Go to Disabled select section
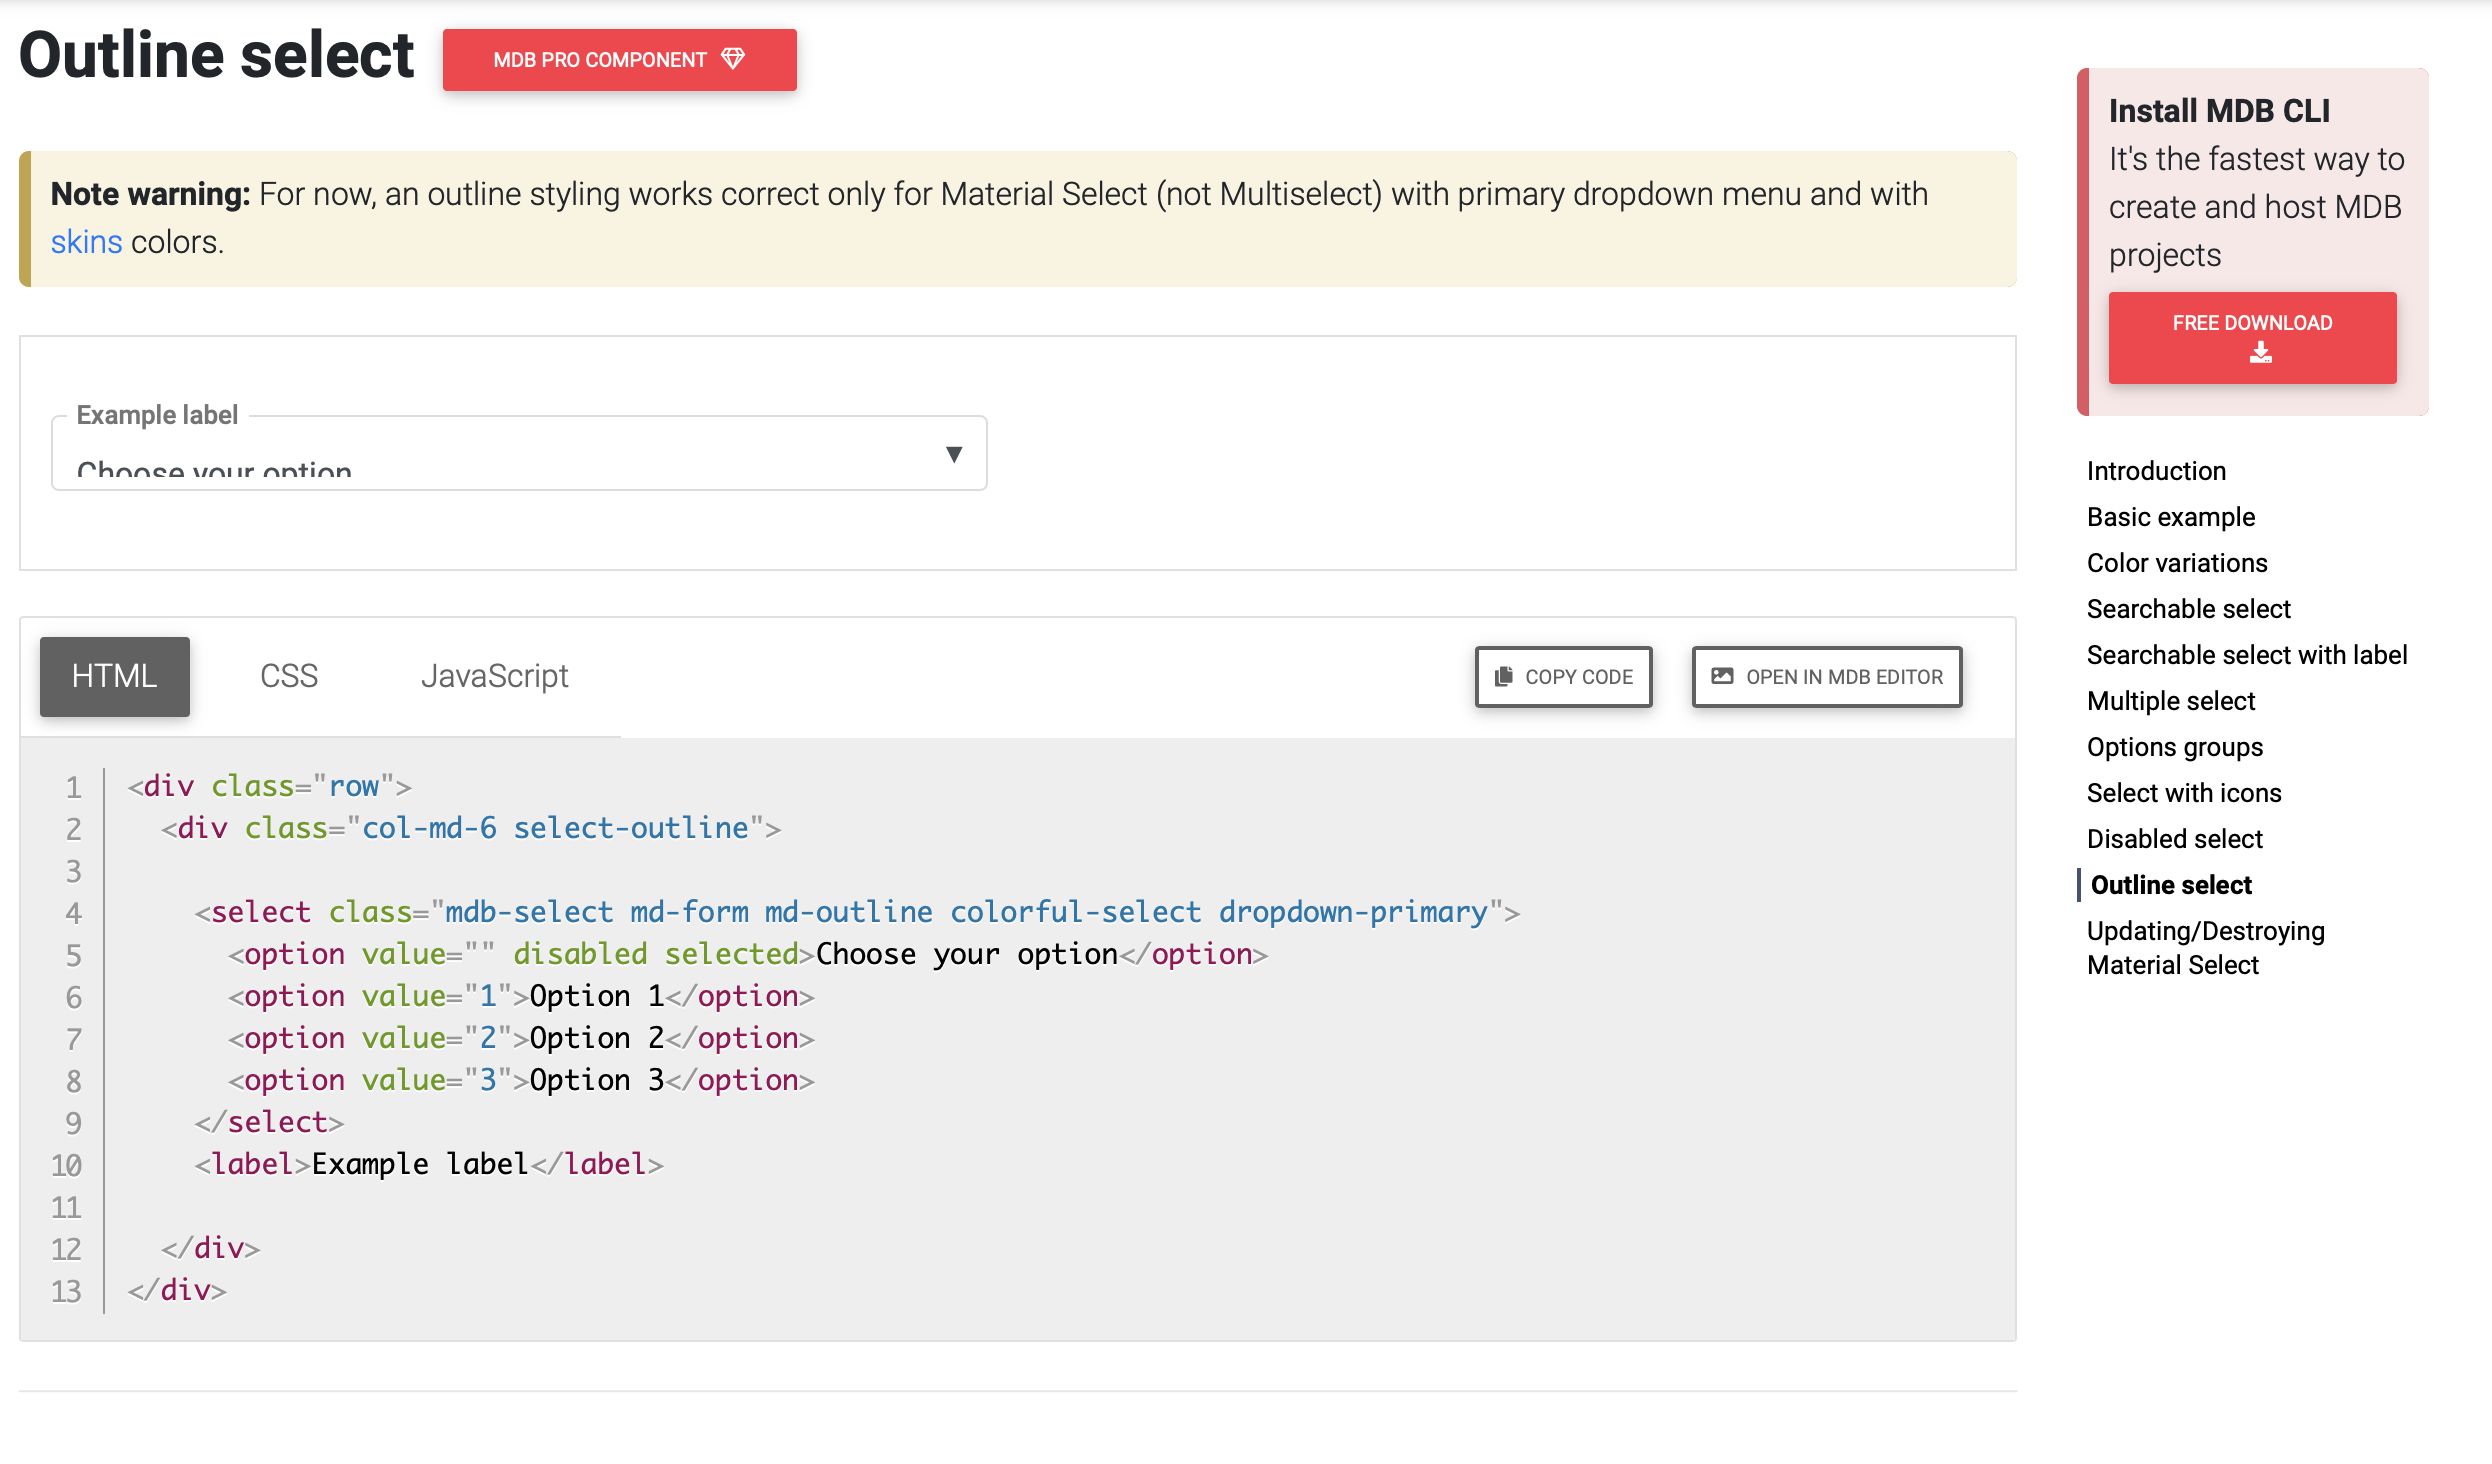Image resolution: width=2492 pixels, height=1464 pixels. tap(2174, 839)
